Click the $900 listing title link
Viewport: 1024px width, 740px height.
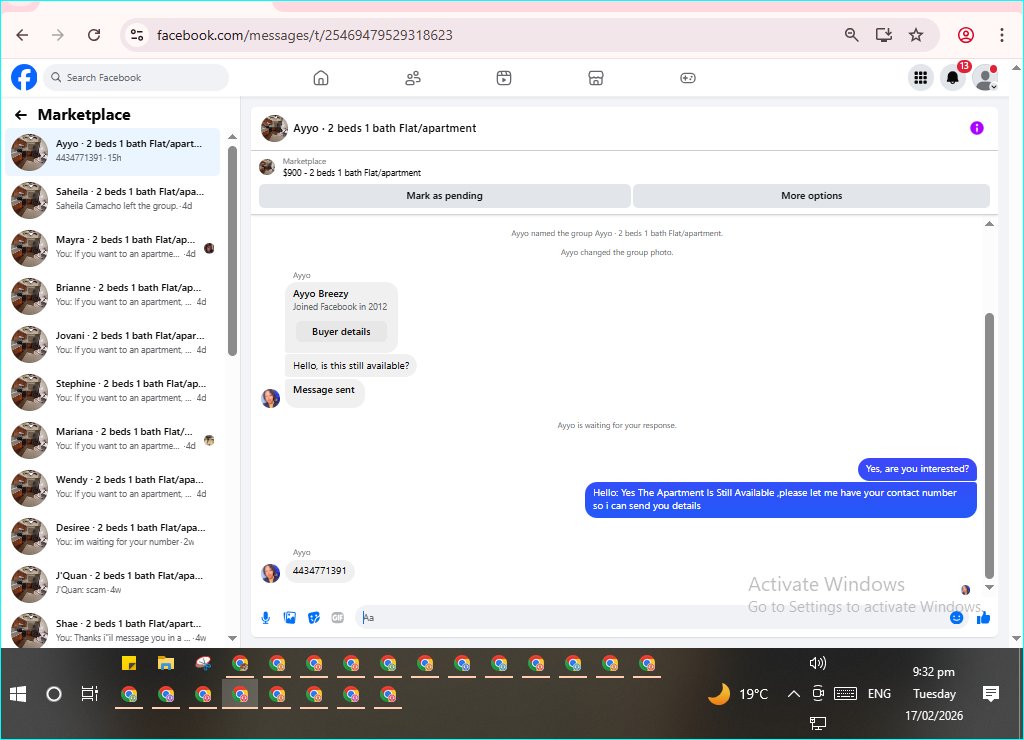(352, 173)
